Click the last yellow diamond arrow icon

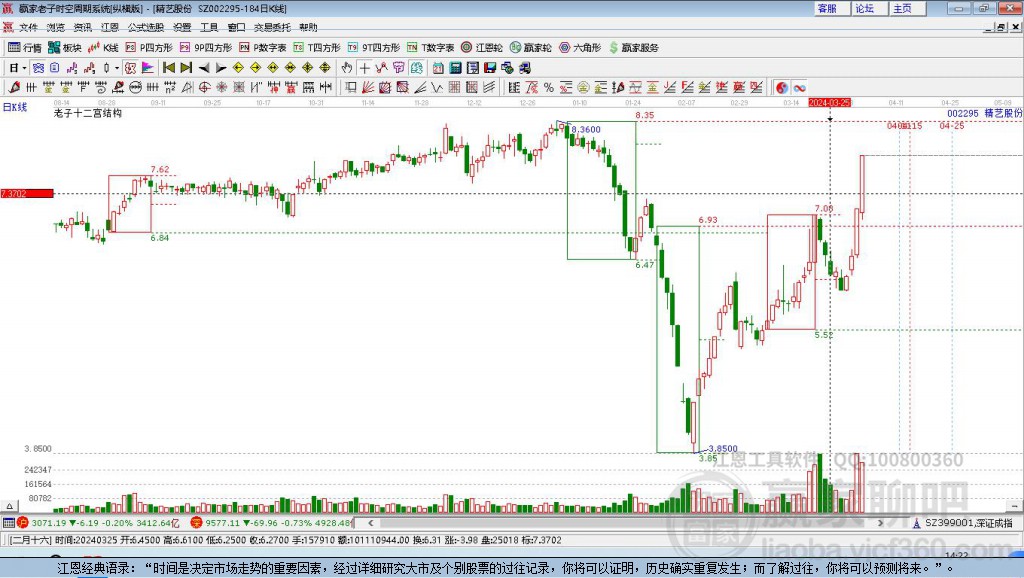(x=325, y=68)
